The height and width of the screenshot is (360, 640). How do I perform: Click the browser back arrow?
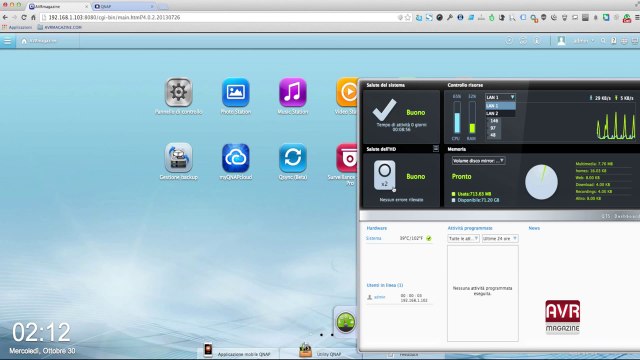click(x=5, y=18)
